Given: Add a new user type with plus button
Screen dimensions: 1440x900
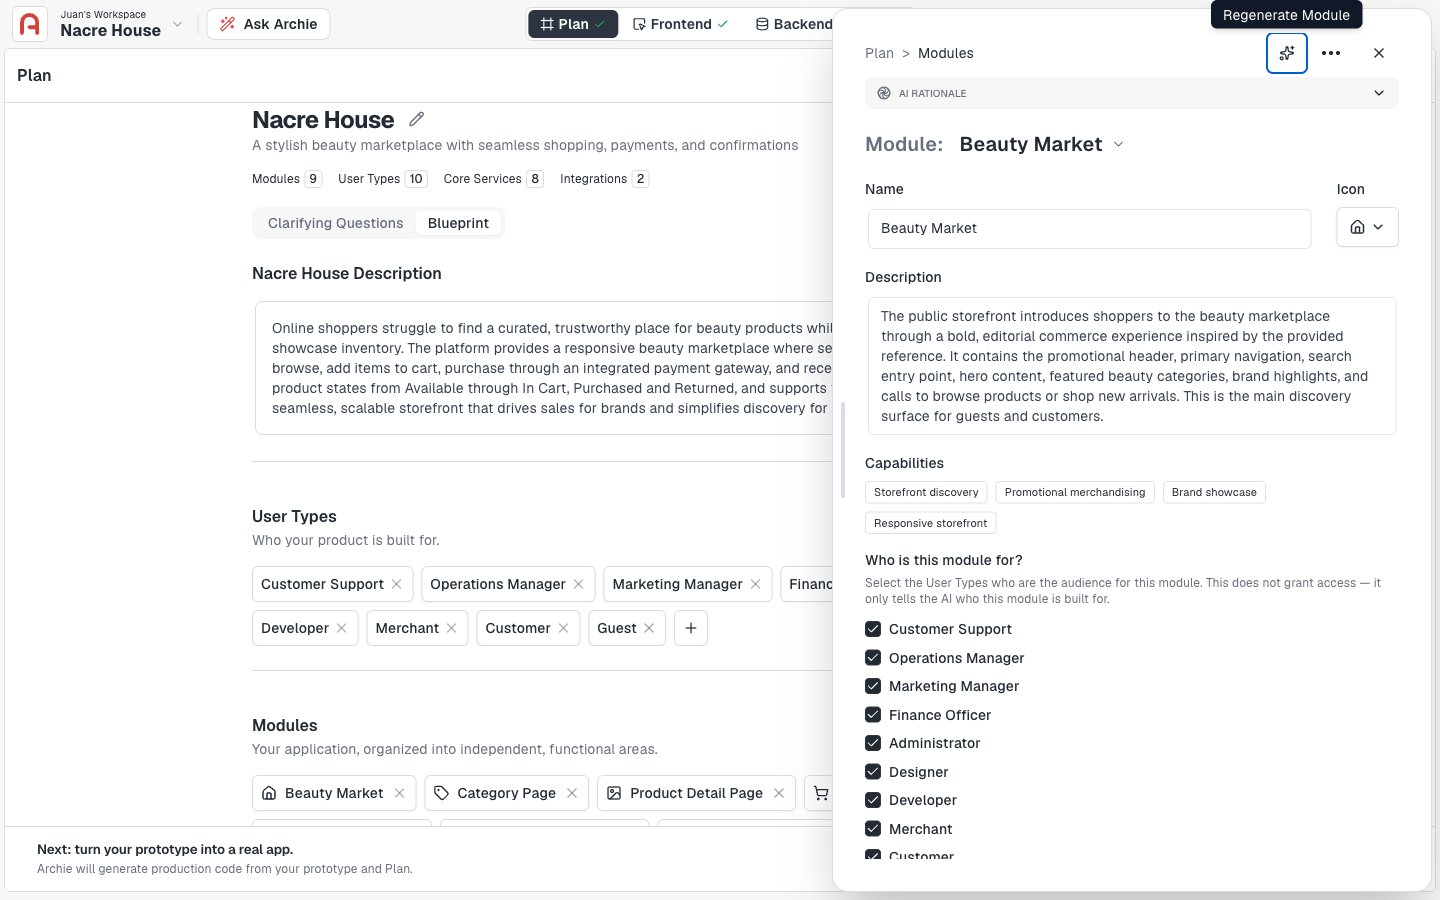Looking at the screenshot, I should coord(691,628).
